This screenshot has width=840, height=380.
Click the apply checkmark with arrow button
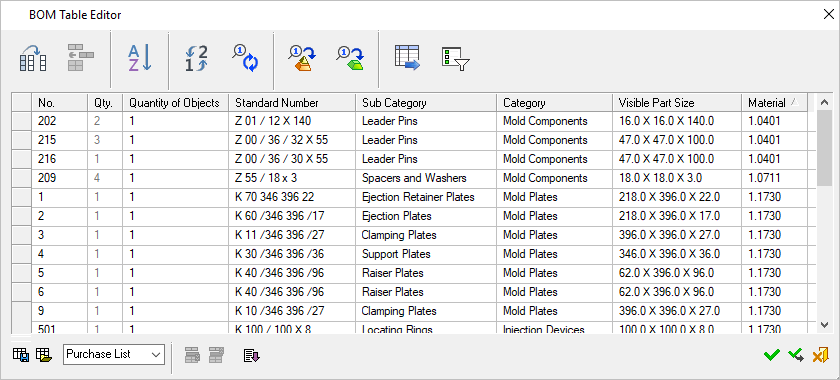[x=796, y=355]
